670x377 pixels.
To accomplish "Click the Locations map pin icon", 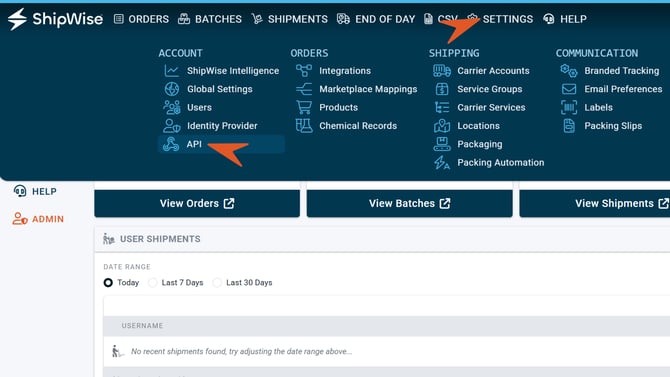I will coord(442,126).
